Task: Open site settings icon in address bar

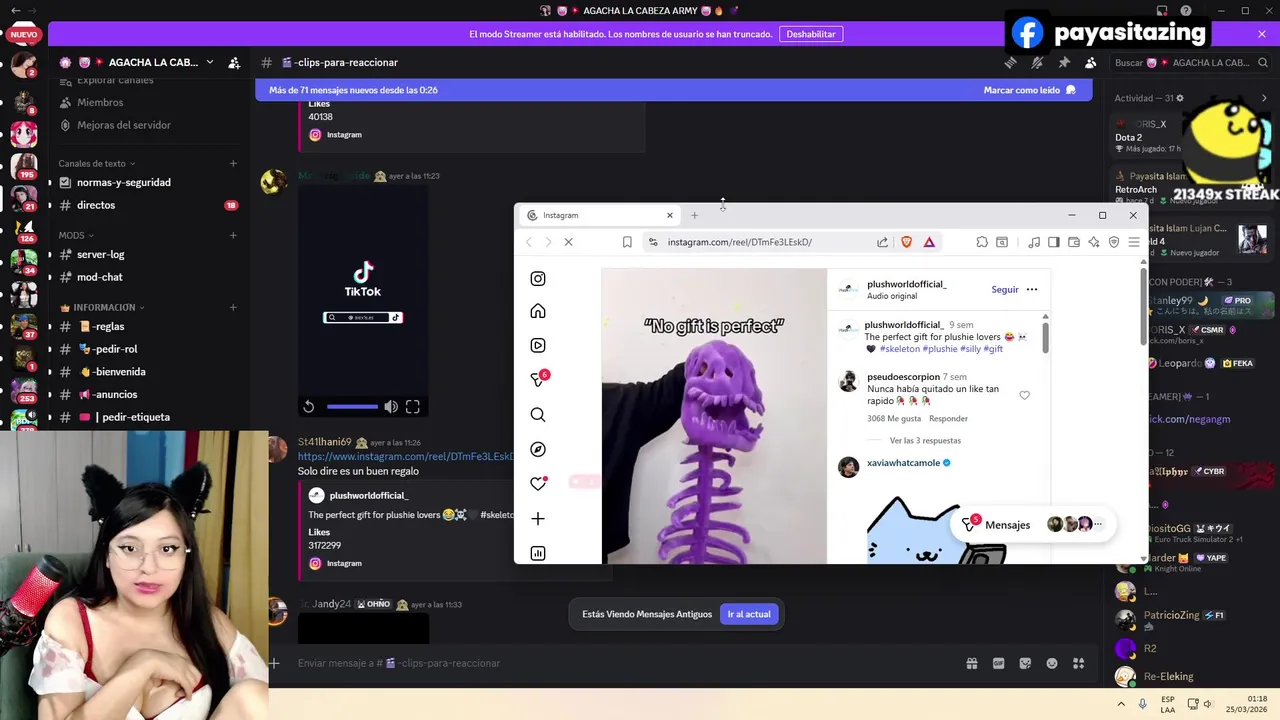Action: pyautogui.click(x=653, y=242)
